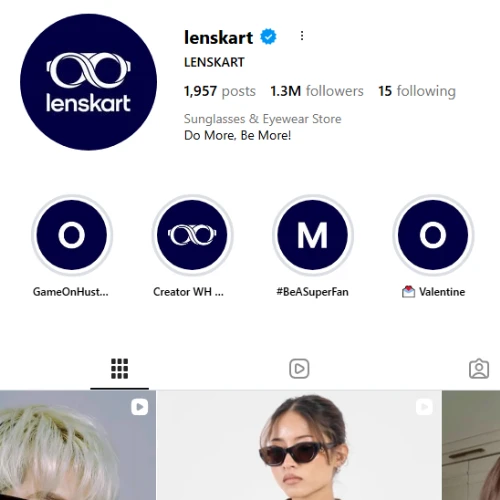Click the lenskart username heading
The width and height of the screenshot is (500, 500).
218,37
